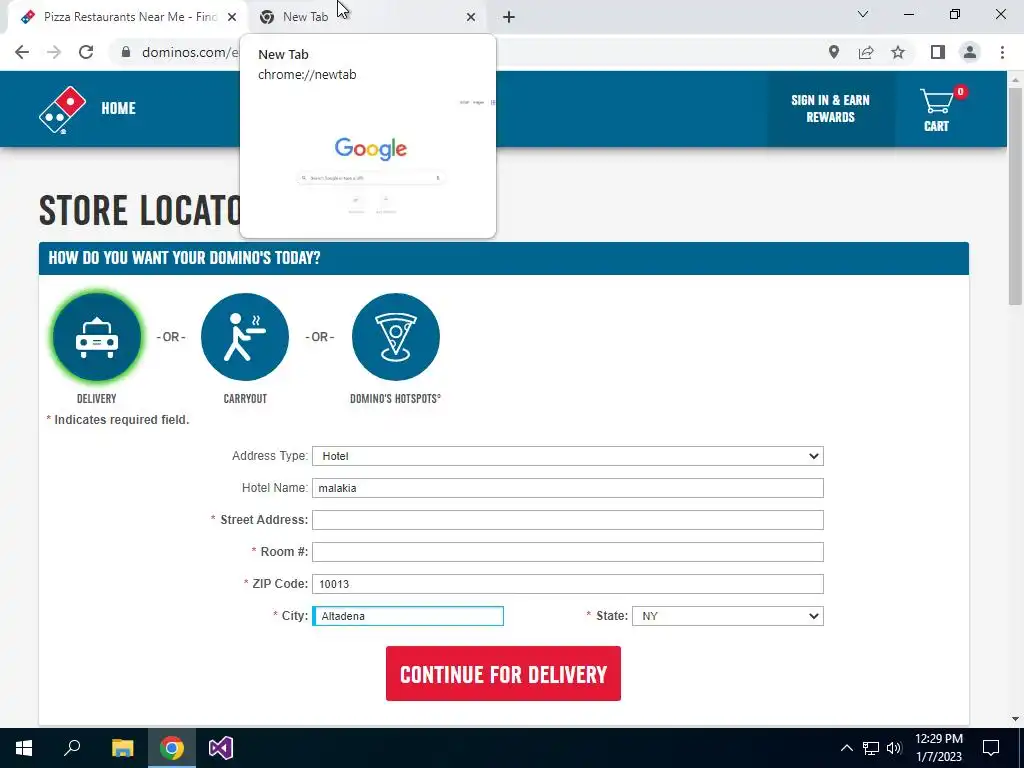The width and height of the screenshot is (1024, 768).
Task: Click Sign In & Earn Rewards
Action: pos(830,108)
